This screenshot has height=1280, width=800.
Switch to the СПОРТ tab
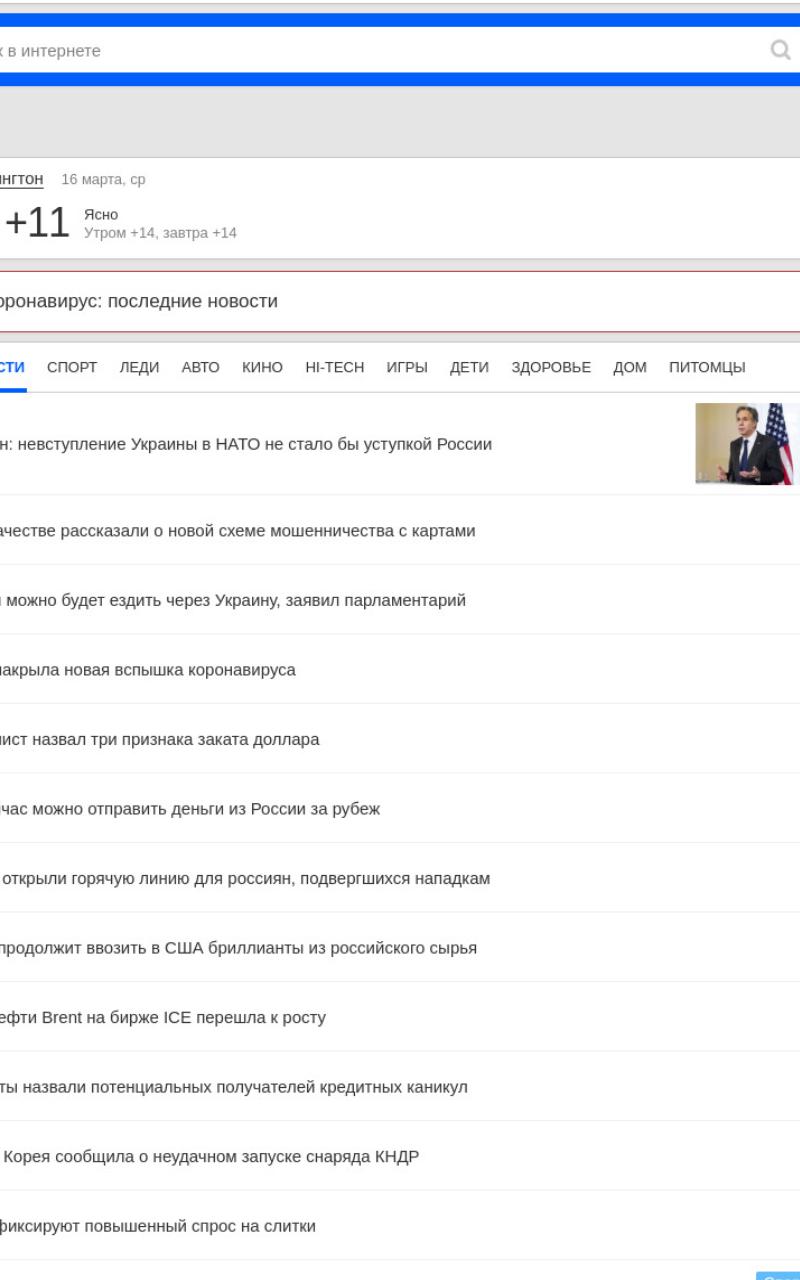72,367
